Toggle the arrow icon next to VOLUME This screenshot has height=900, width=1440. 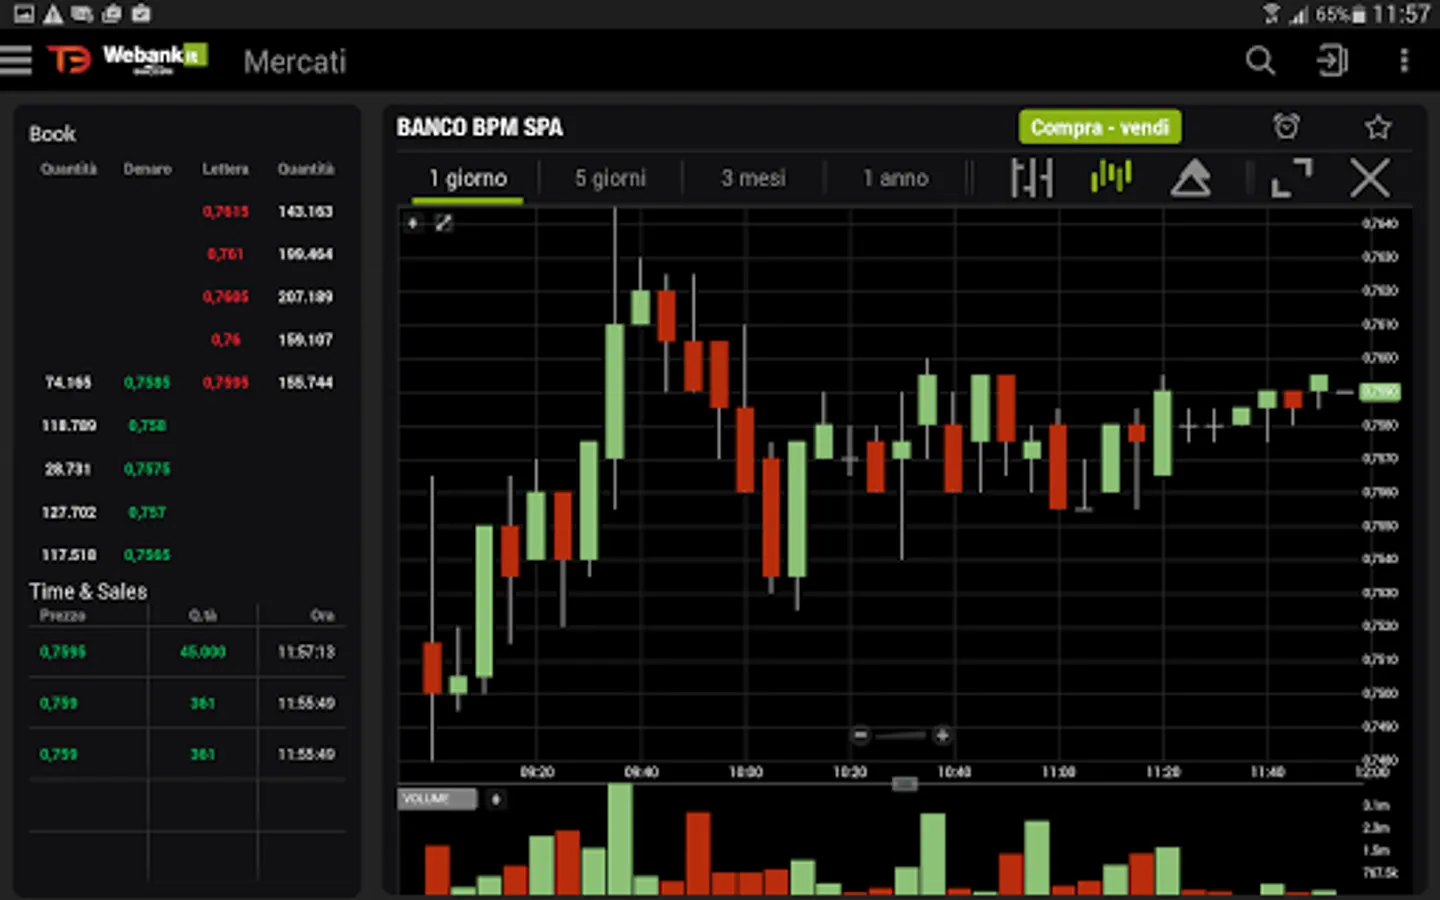(496, 799)
